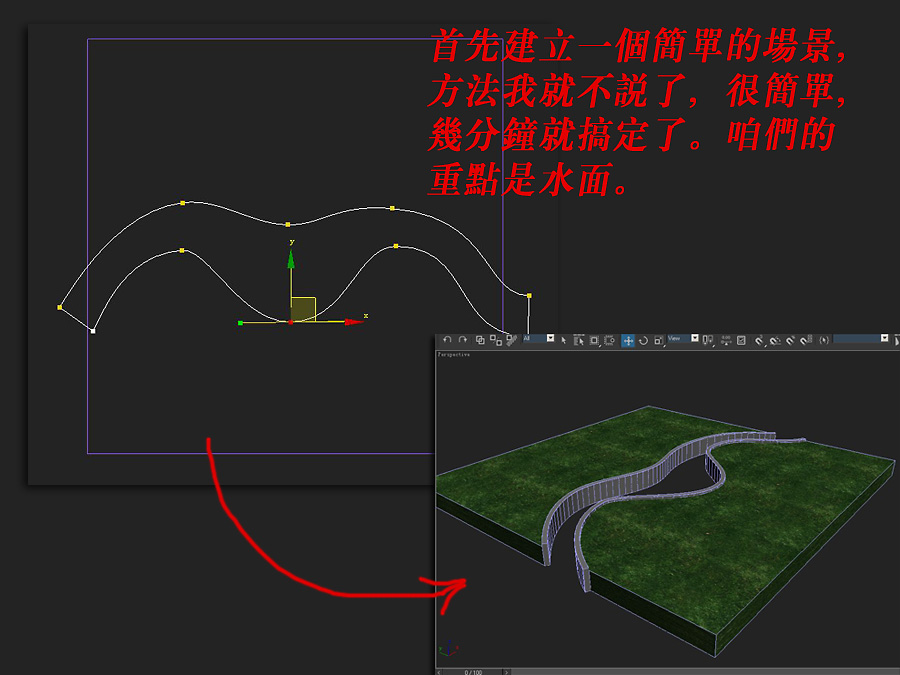The image size is (900, 675).
Task: Click the next frame arrow button
Action: click(x=506, y=671)
